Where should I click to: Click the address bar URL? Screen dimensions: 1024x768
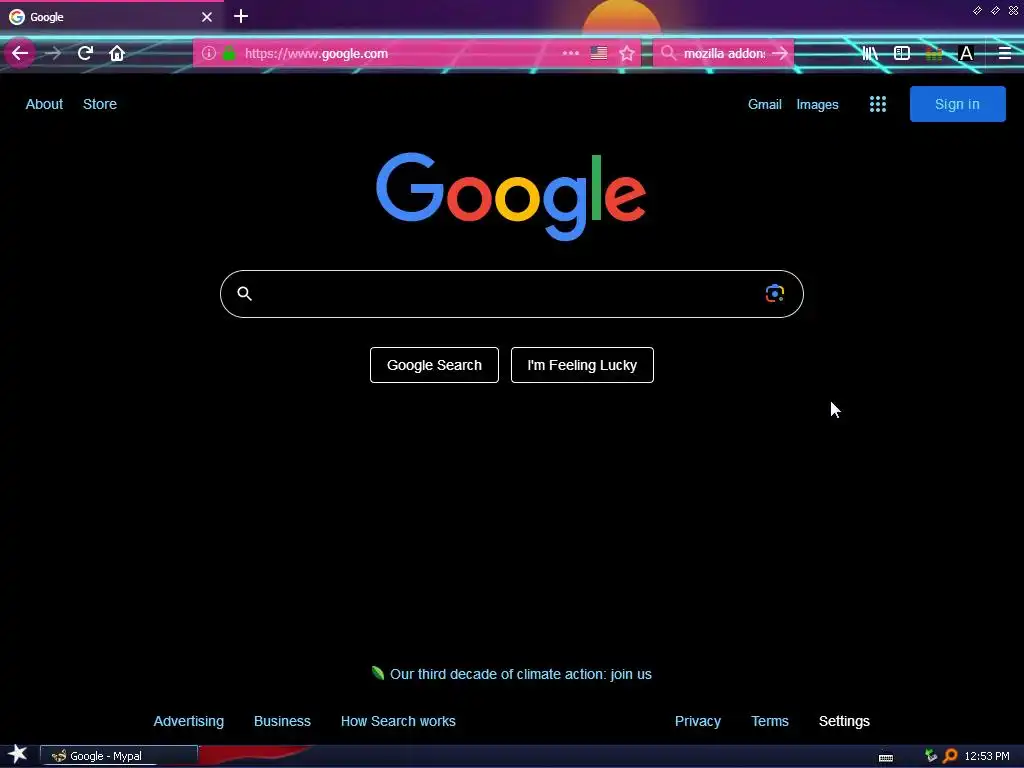coord(316,54)
